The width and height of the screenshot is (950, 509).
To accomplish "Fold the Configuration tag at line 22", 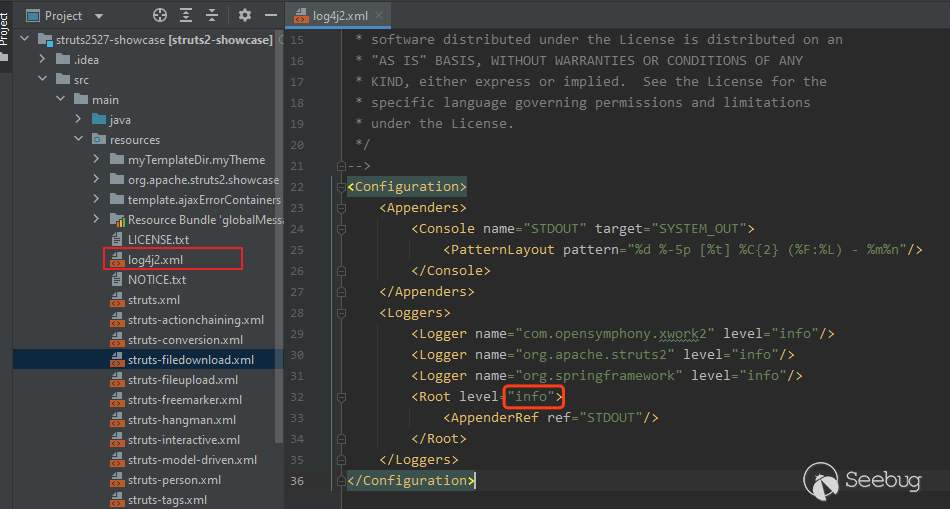I will 343,187.
